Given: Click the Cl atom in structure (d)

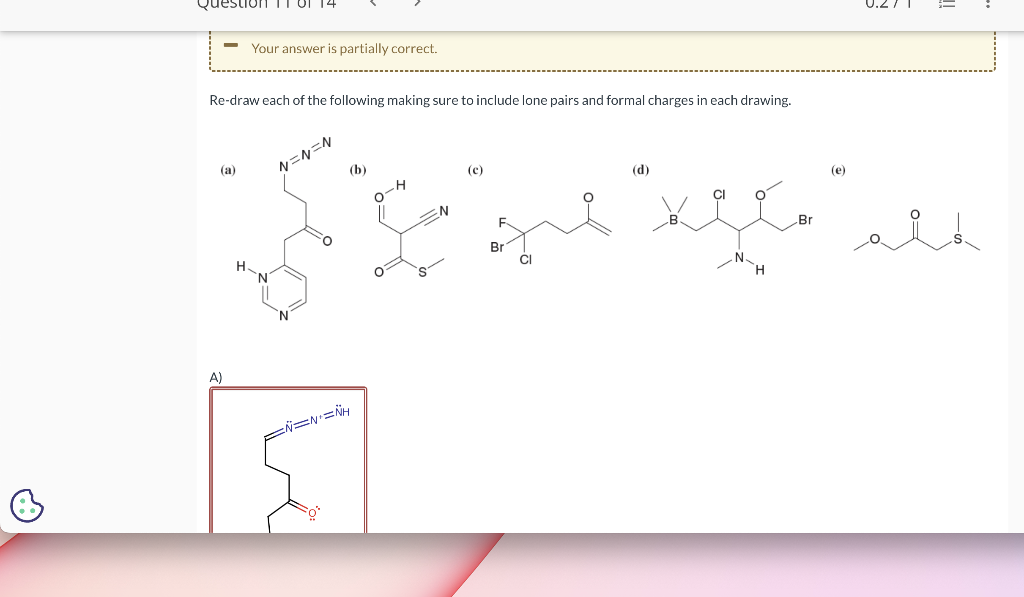Looking at the screenshot, I should [x=719, y=192].
